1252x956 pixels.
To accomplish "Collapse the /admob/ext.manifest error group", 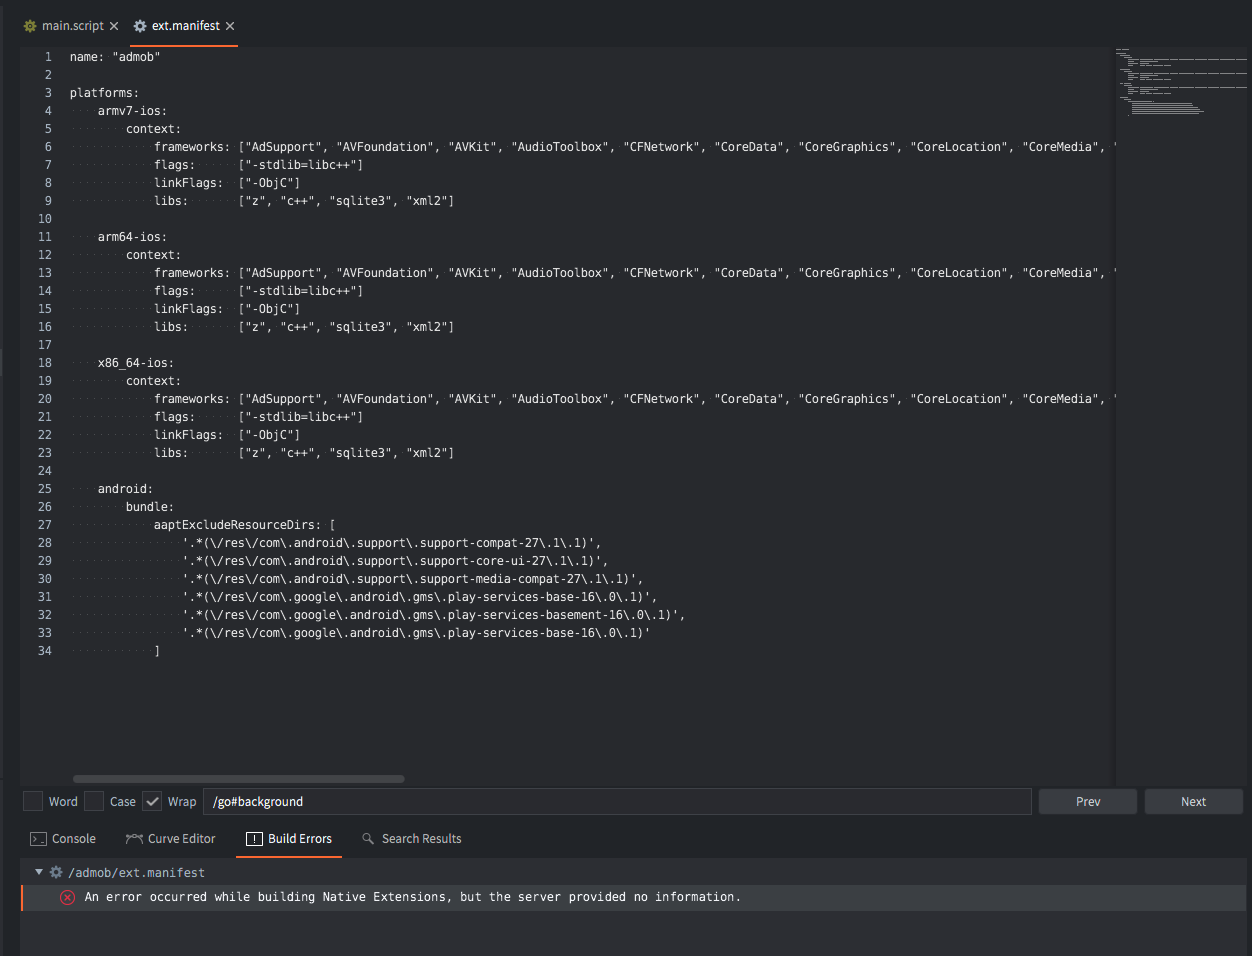I will coord(39,872).
